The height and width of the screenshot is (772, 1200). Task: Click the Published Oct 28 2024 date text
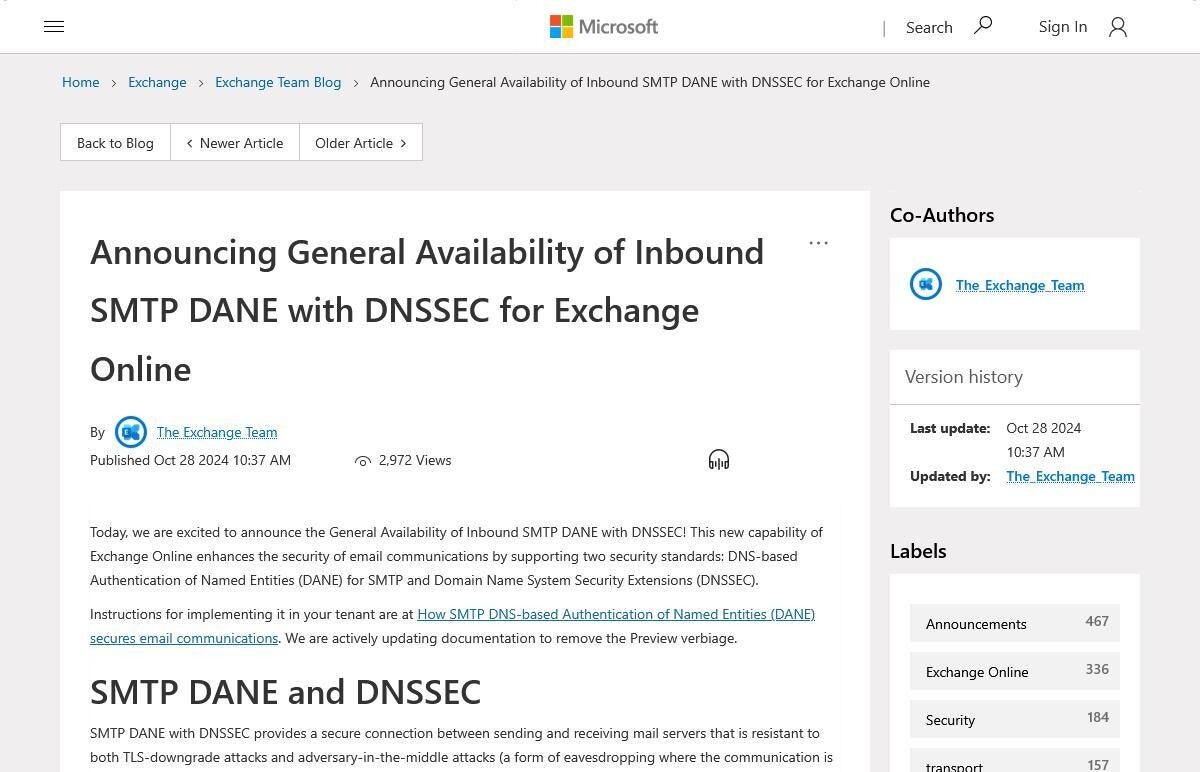click(x=190, y=460)
